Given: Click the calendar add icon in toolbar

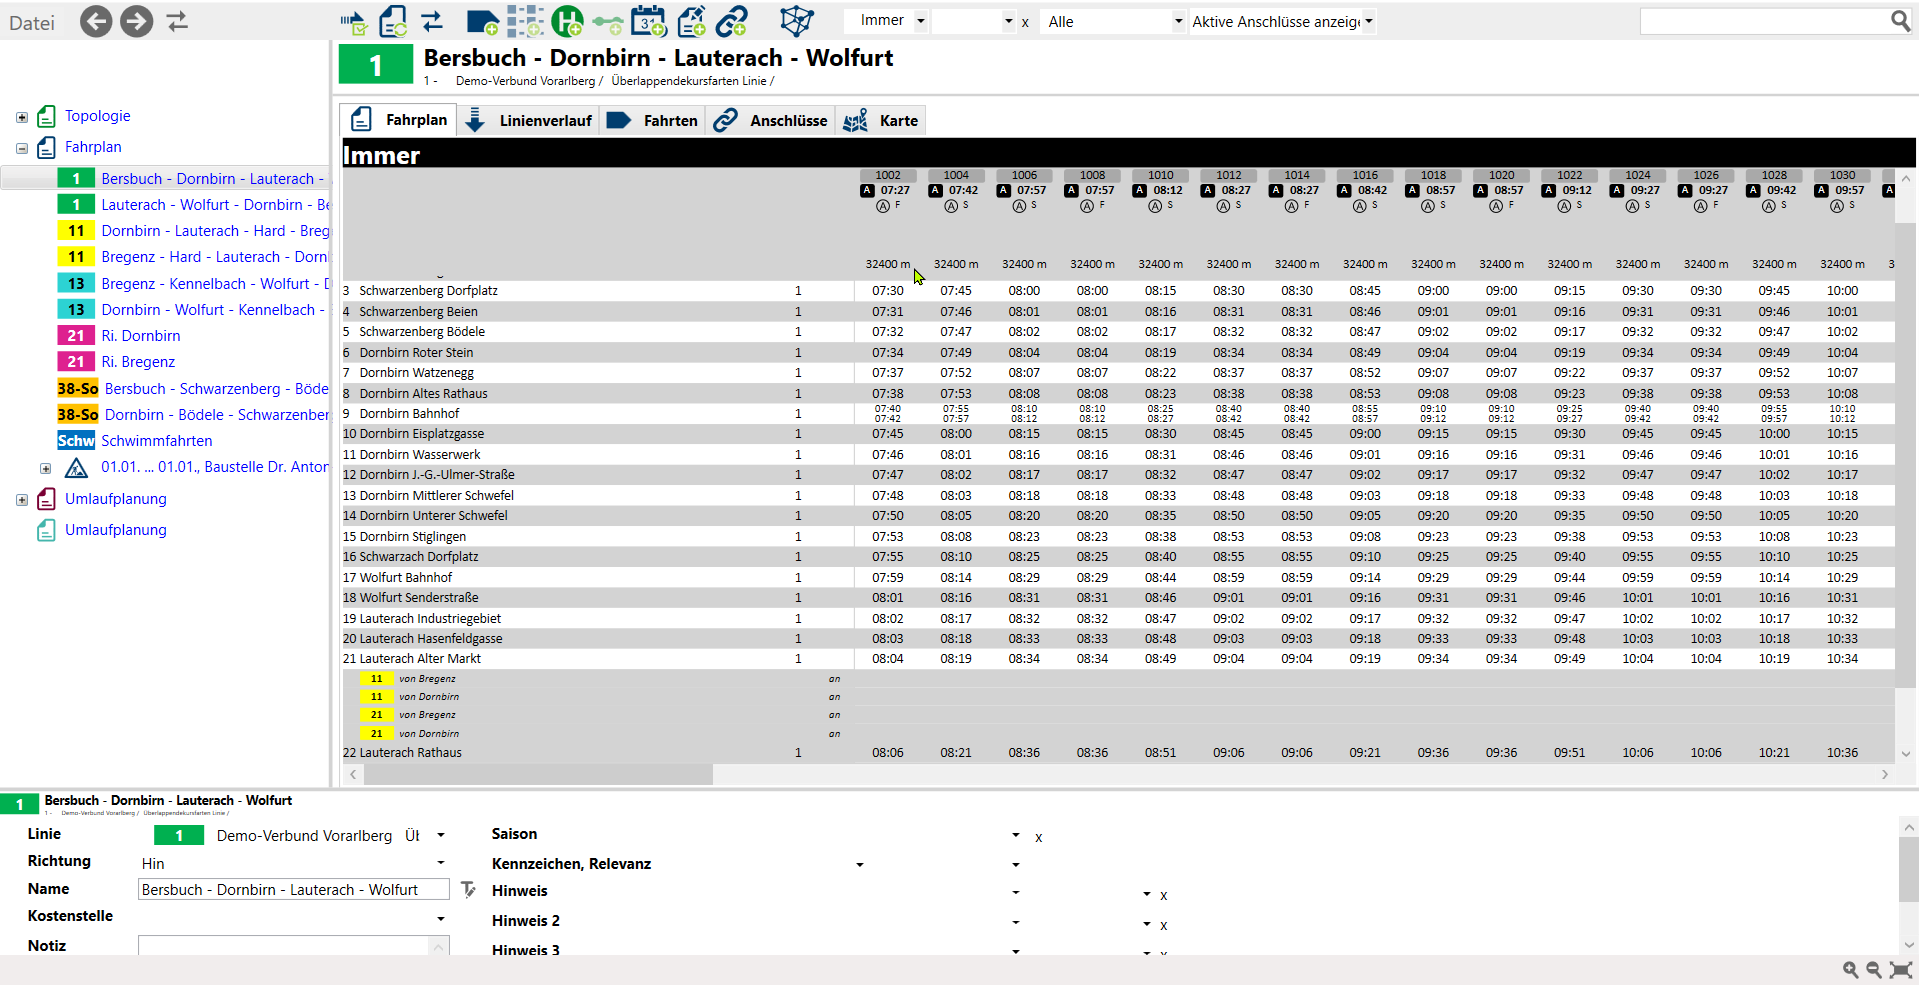Looking at the screenshot, I should 649,21.
